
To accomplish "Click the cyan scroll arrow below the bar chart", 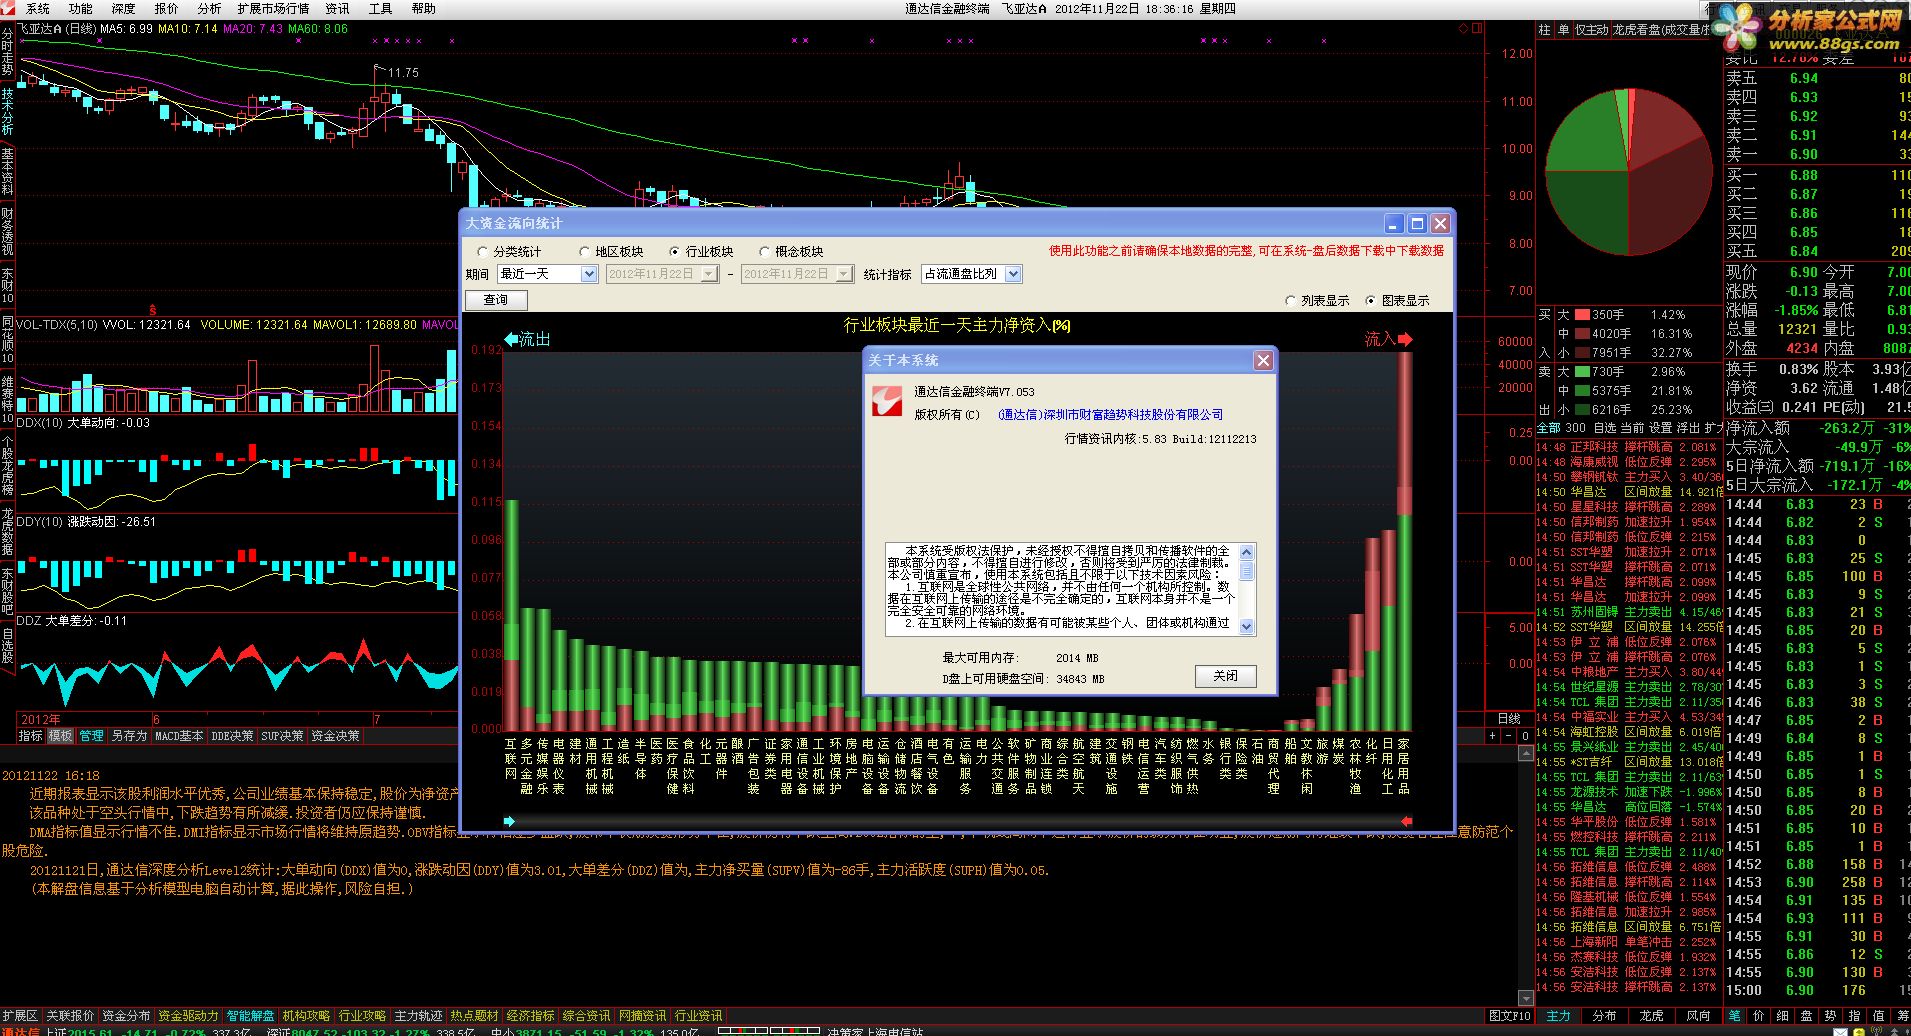I will 510,821.
